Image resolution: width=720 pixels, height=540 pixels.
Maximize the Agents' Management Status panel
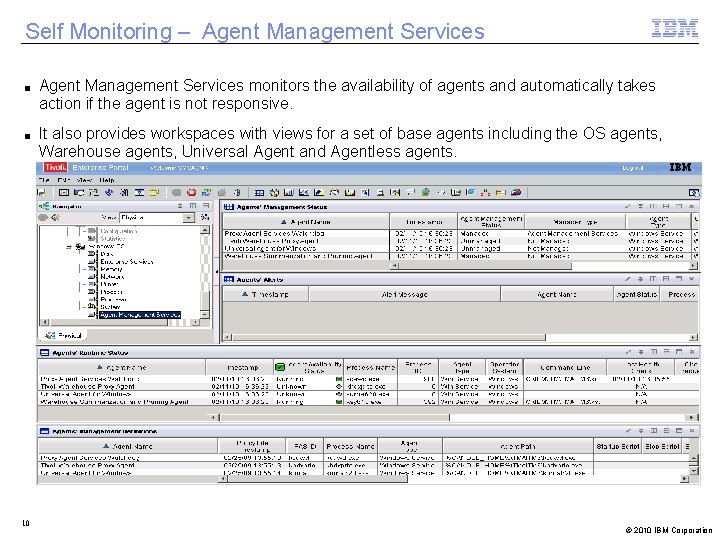click(x=679, y=207)
